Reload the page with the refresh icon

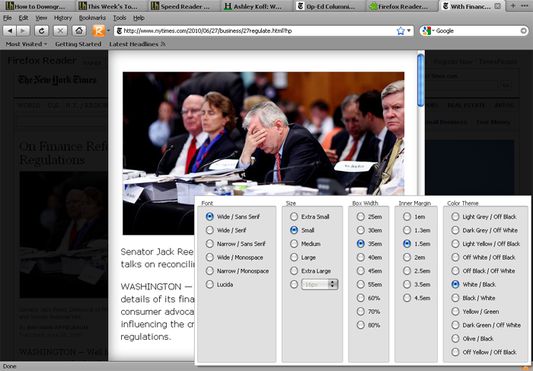(x=41, y=31)
